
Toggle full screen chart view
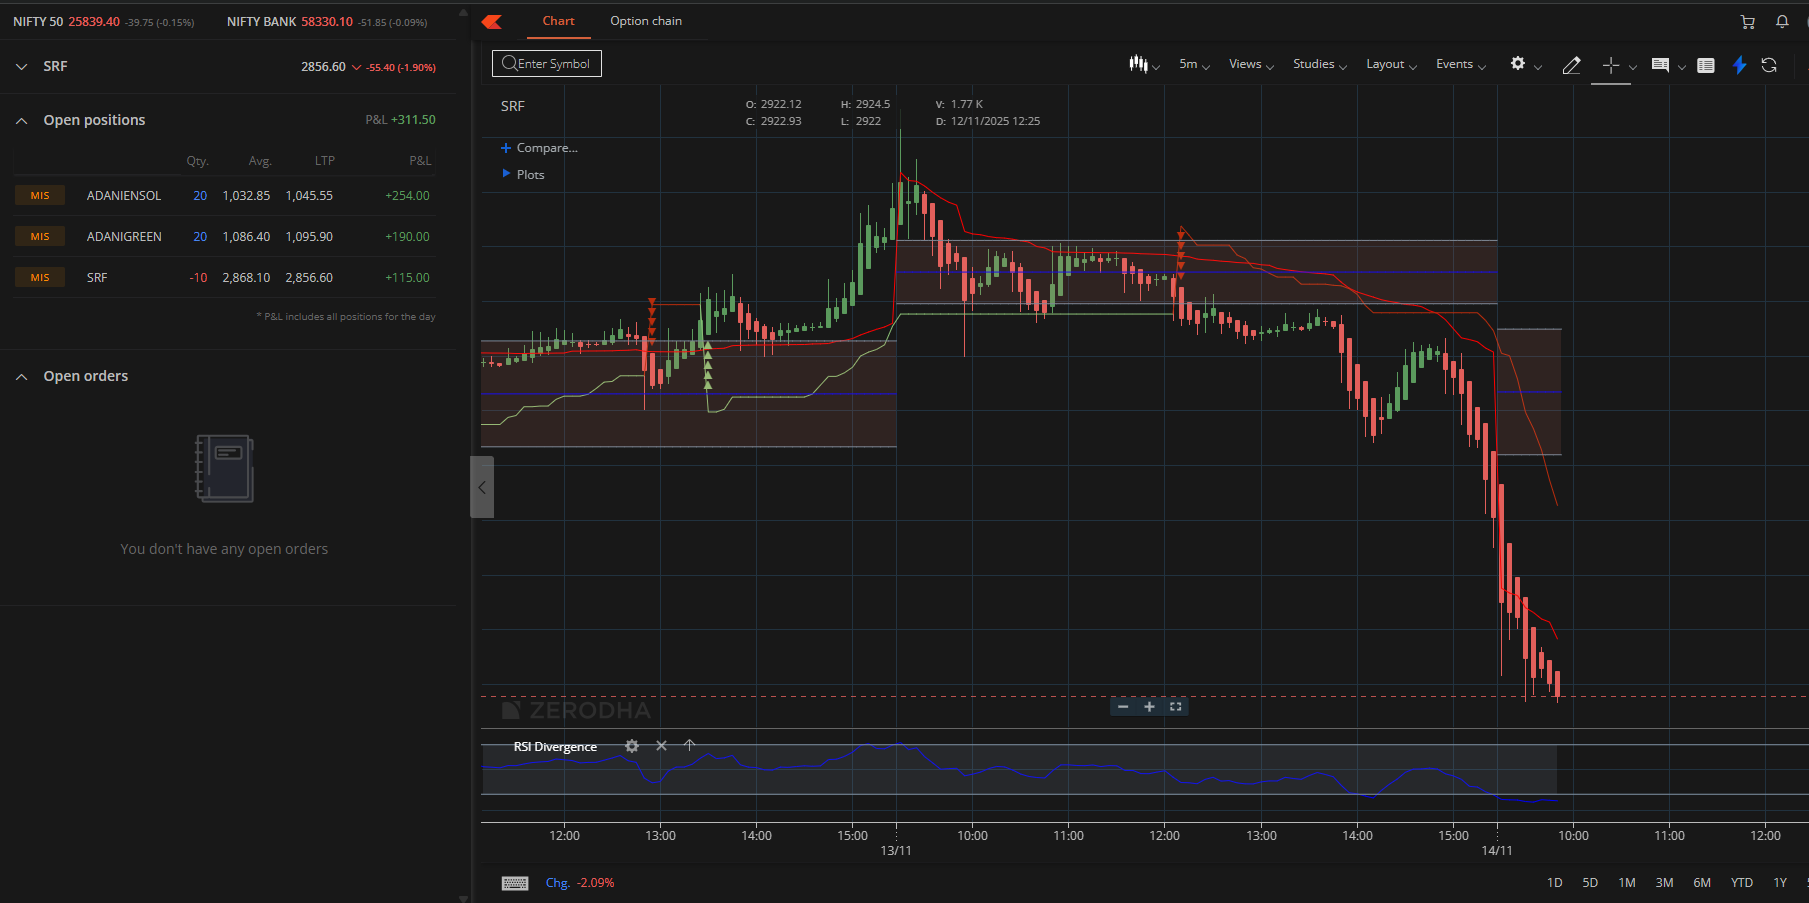[x=1176, y=707]
